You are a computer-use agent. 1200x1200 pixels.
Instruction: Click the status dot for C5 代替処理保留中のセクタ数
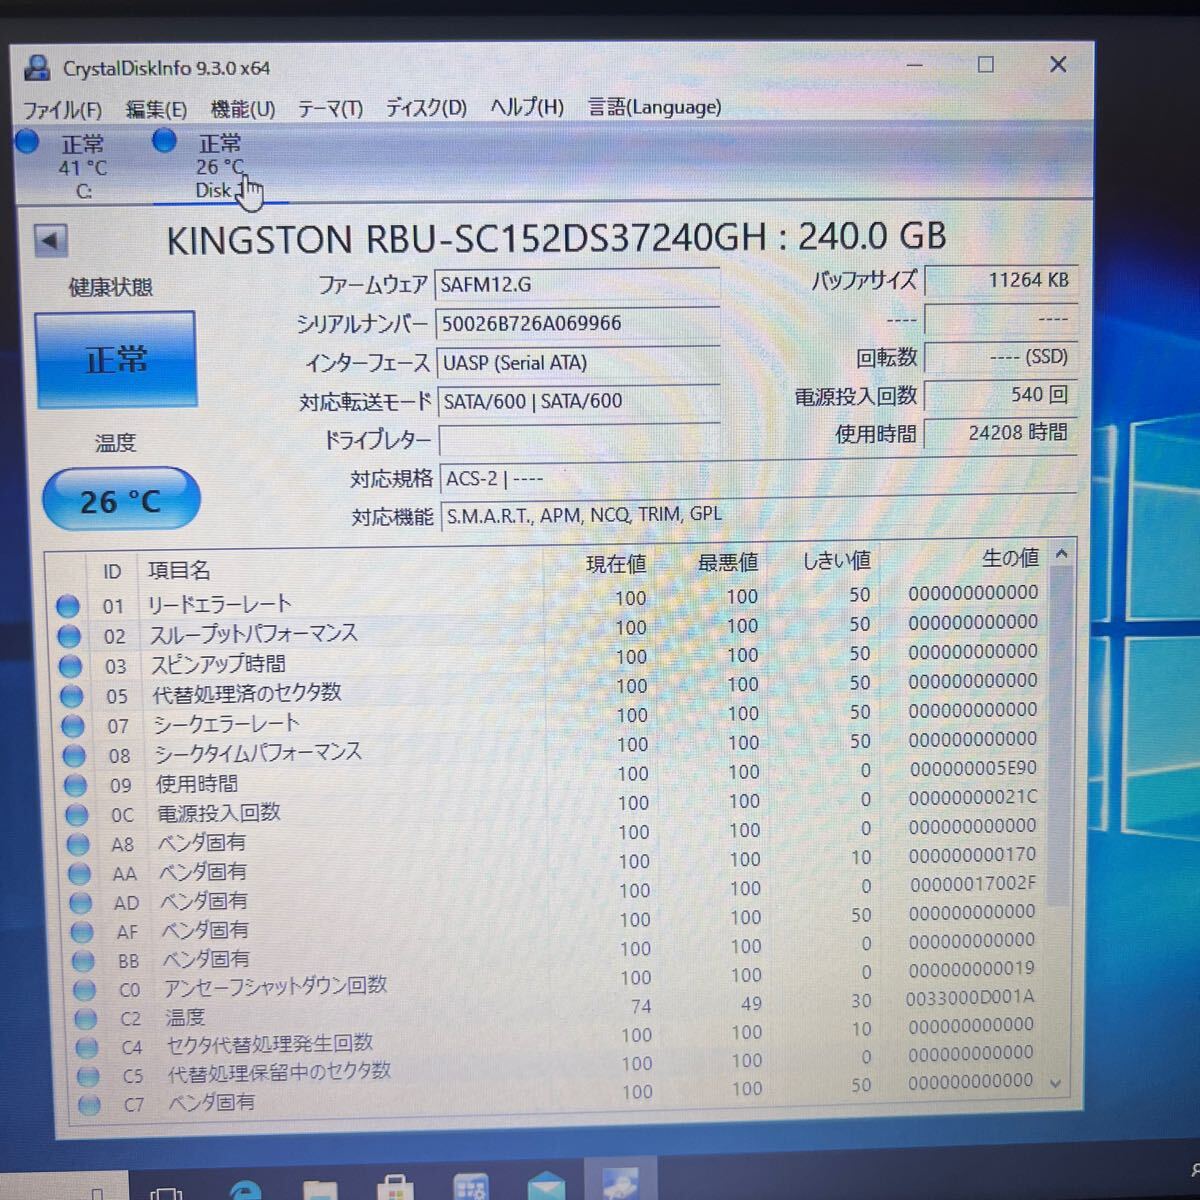tap(89, 1077)
